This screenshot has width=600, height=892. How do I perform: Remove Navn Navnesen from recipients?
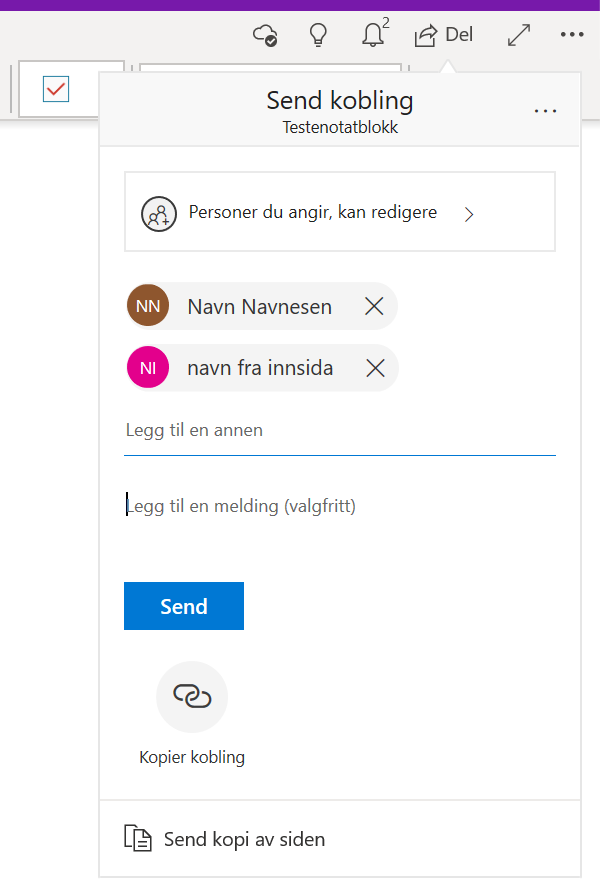pyautogui.click(x=374, y=306)
